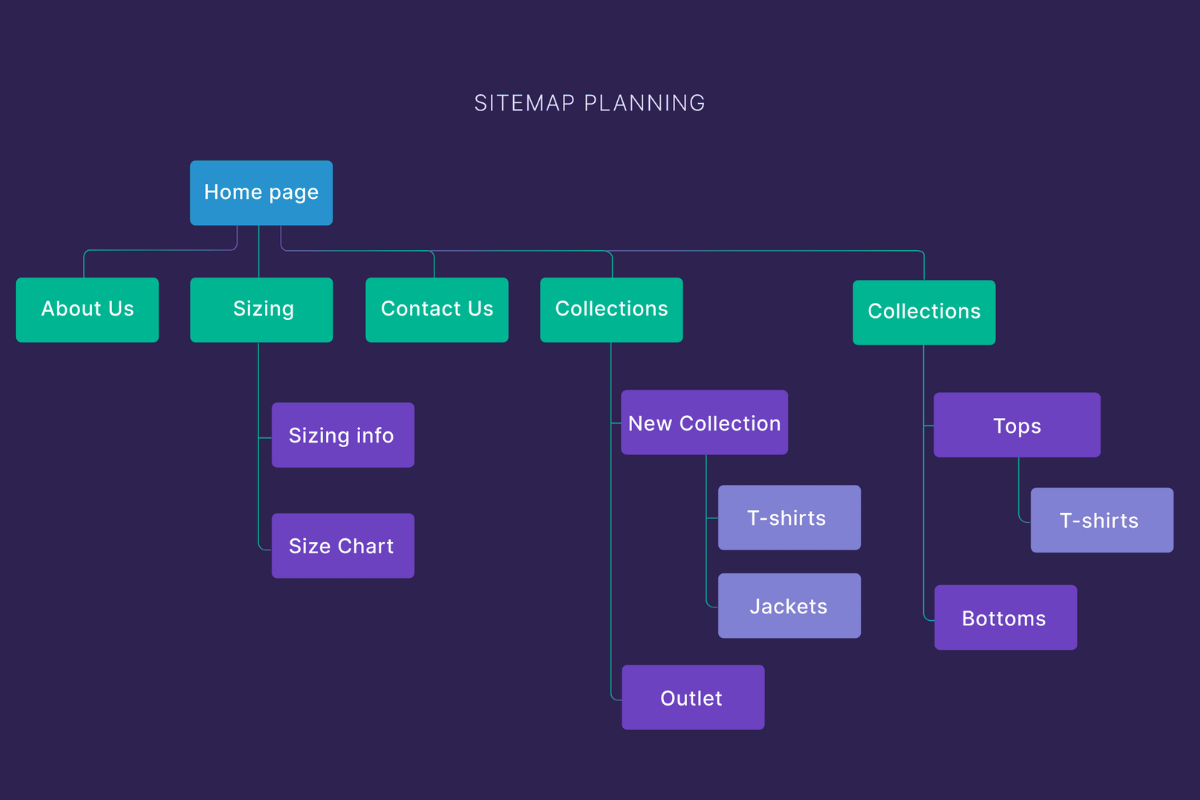Click the T-shirts box above Jackets
Screen dimensions: 1200x800
coord(789,518)
